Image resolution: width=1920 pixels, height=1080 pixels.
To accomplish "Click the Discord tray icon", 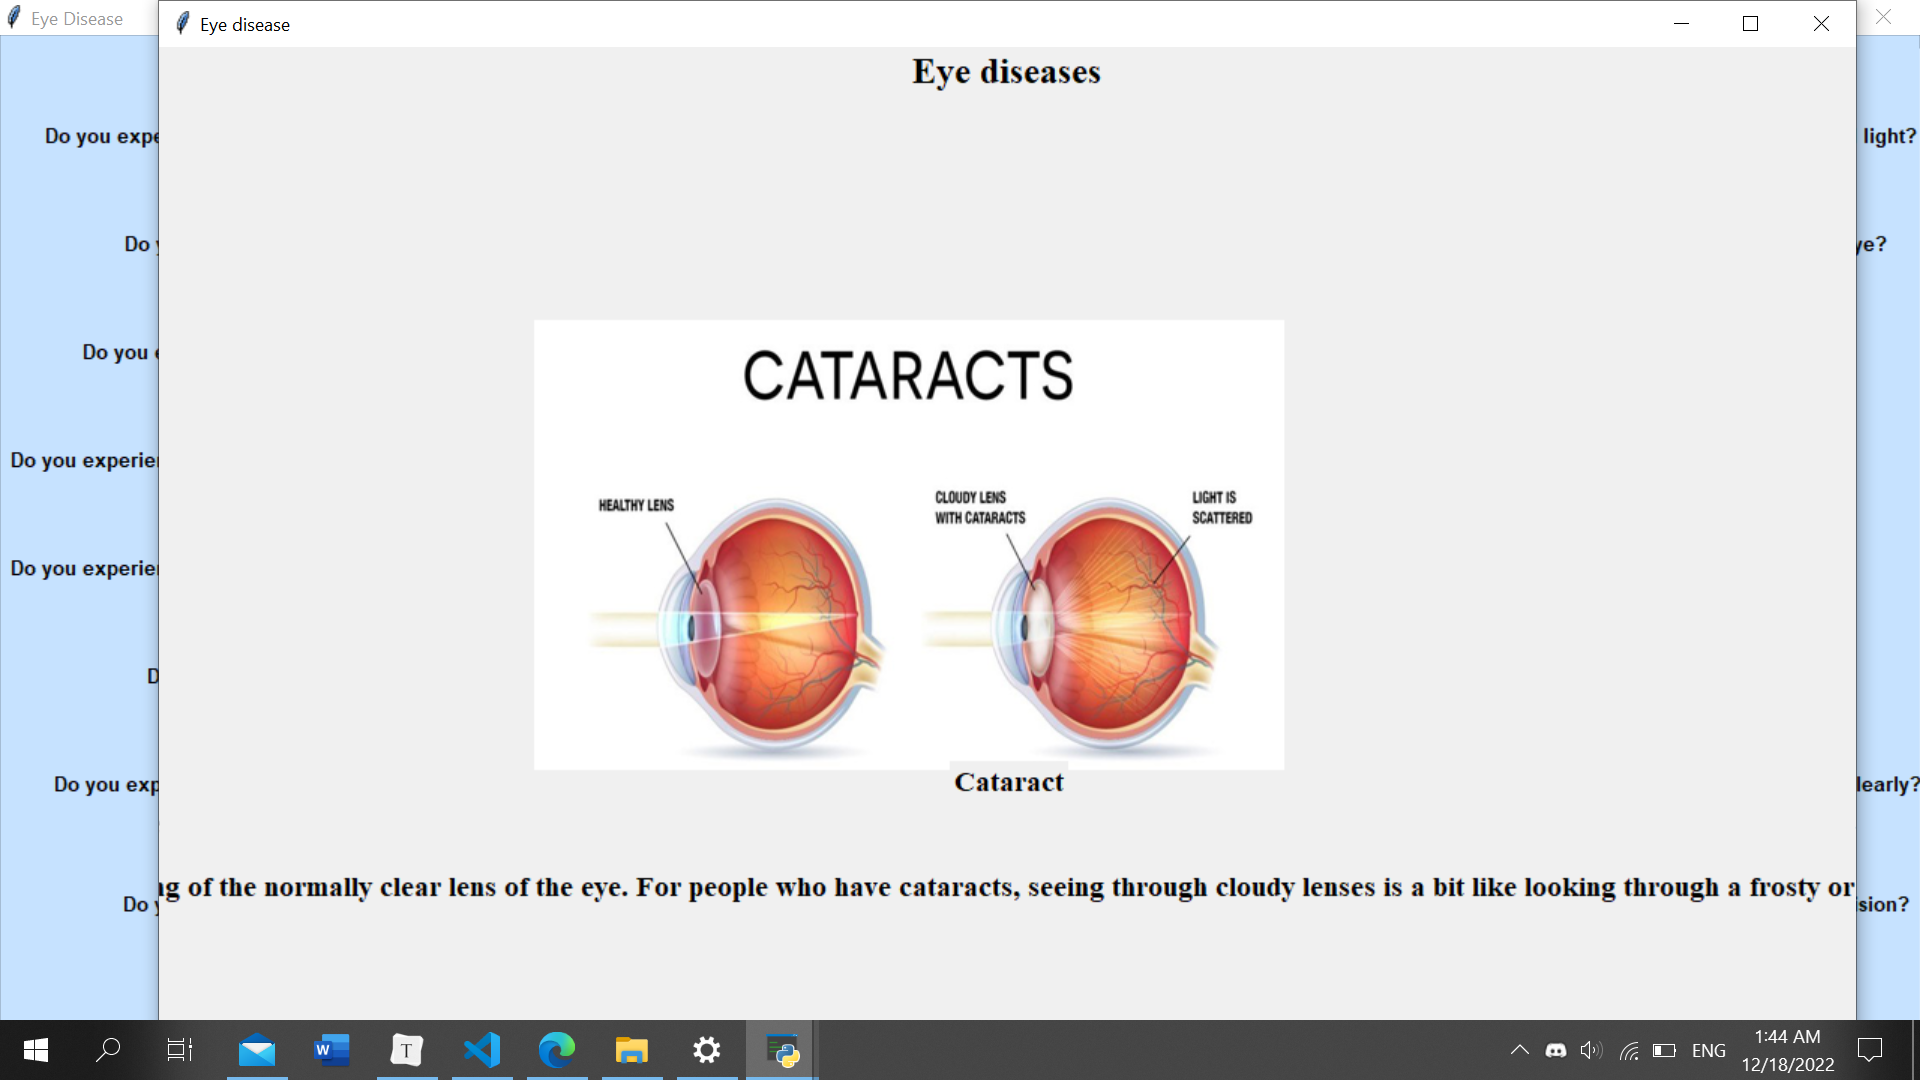I will [1556, 1050].
